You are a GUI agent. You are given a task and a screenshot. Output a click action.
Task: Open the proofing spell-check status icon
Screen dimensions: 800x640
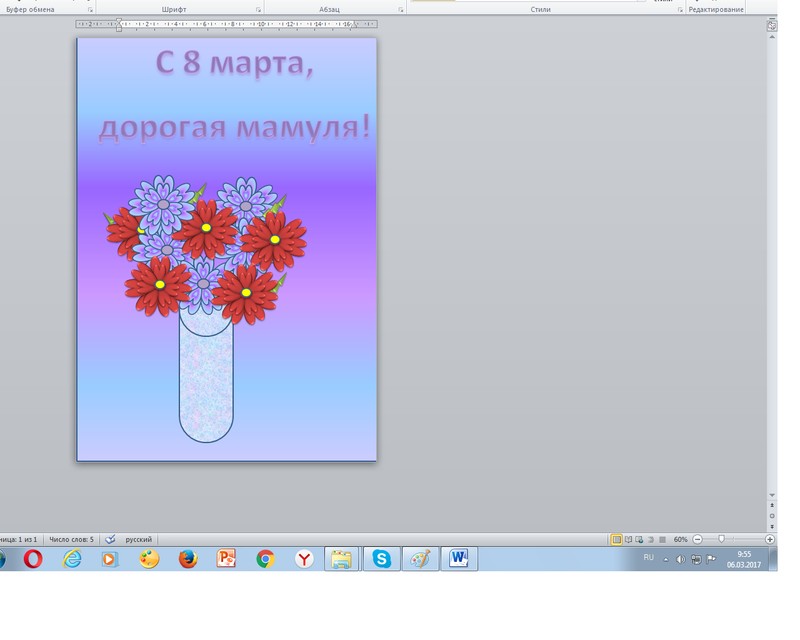(110, 539)
